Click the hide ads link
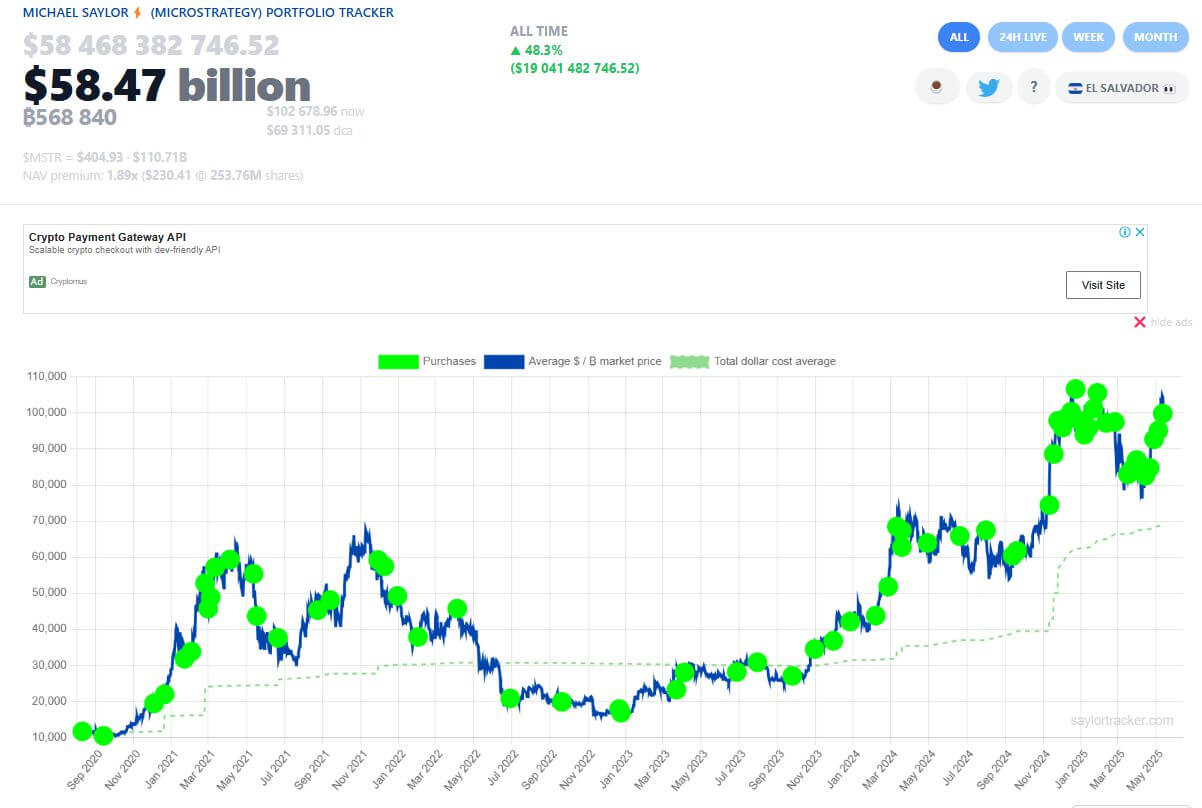This screenshot has height=808, width=1202. coord(1171,322)
